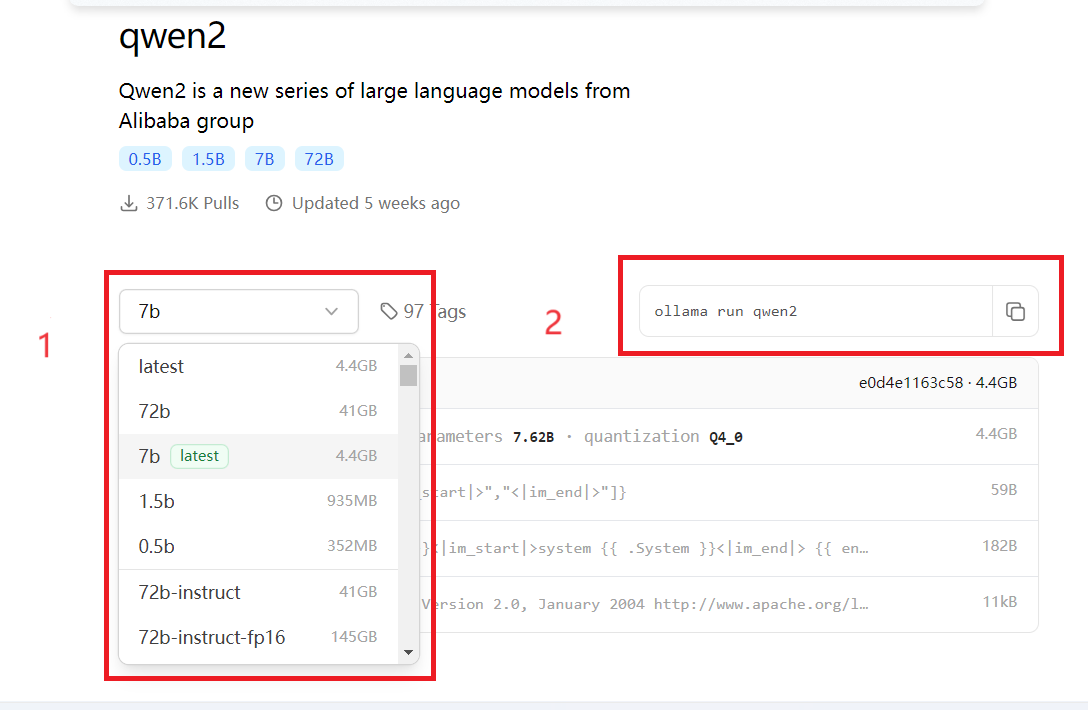This screenshot has width=1088, height=710.
Task: Select the 1.5b model option
Action: pyautogui.click(x=258, y=501)
